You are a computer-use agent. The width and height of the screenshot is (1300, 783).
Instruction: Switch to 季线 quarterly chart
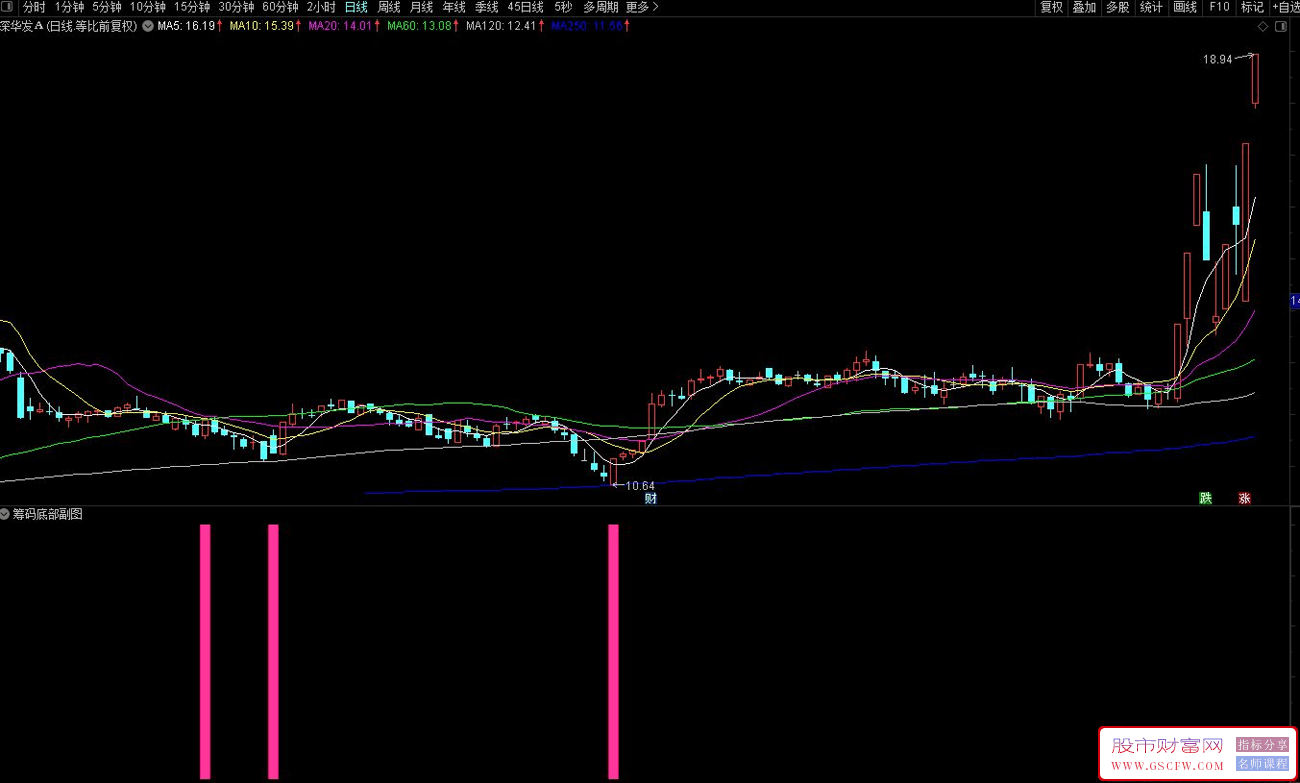tap(487, 7)
